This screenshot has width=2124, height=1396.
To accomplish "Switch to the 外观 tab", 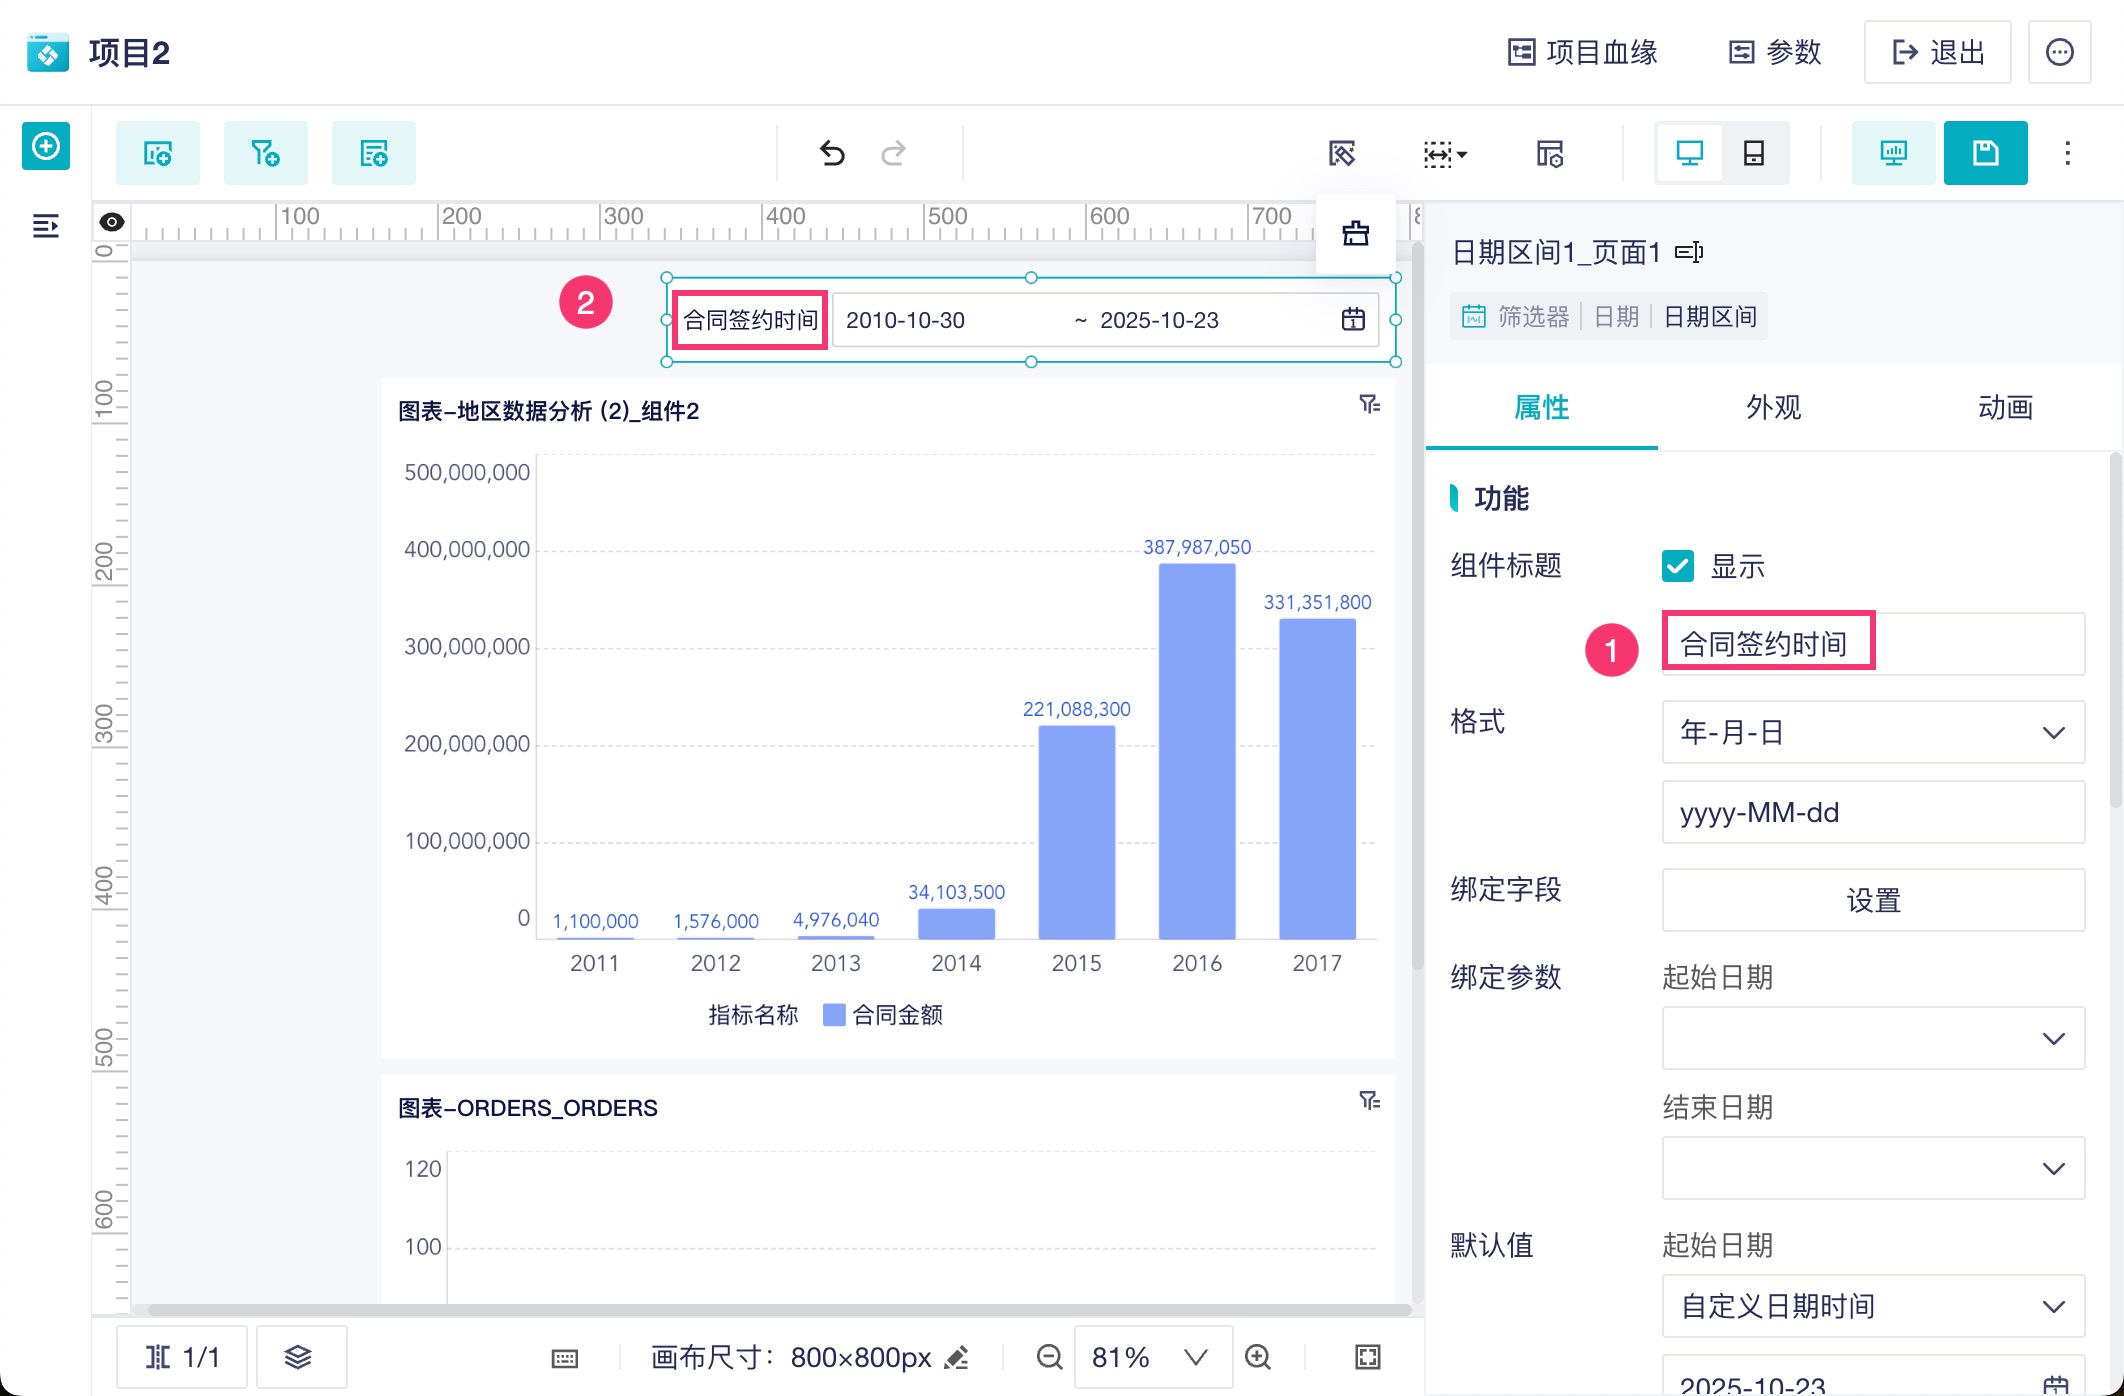I will tap(1773, 407).
